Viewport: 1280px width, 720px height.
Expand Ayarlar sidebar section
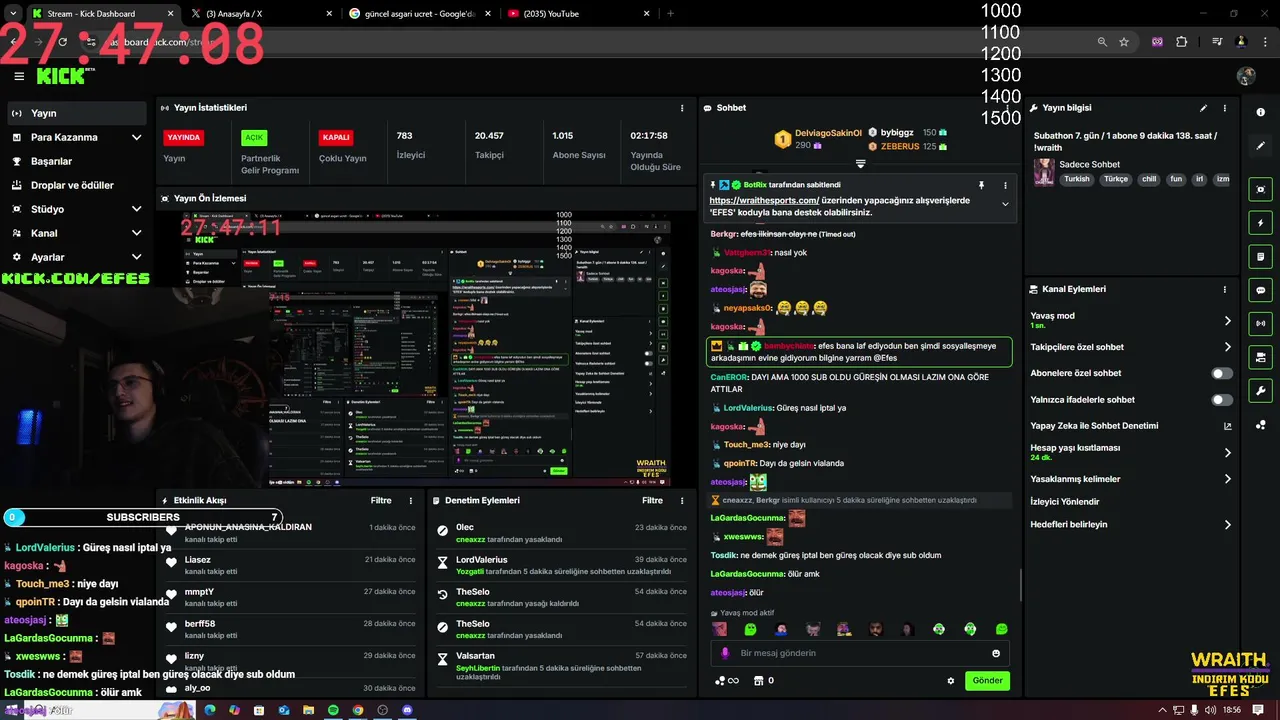[x=136, y=257]
